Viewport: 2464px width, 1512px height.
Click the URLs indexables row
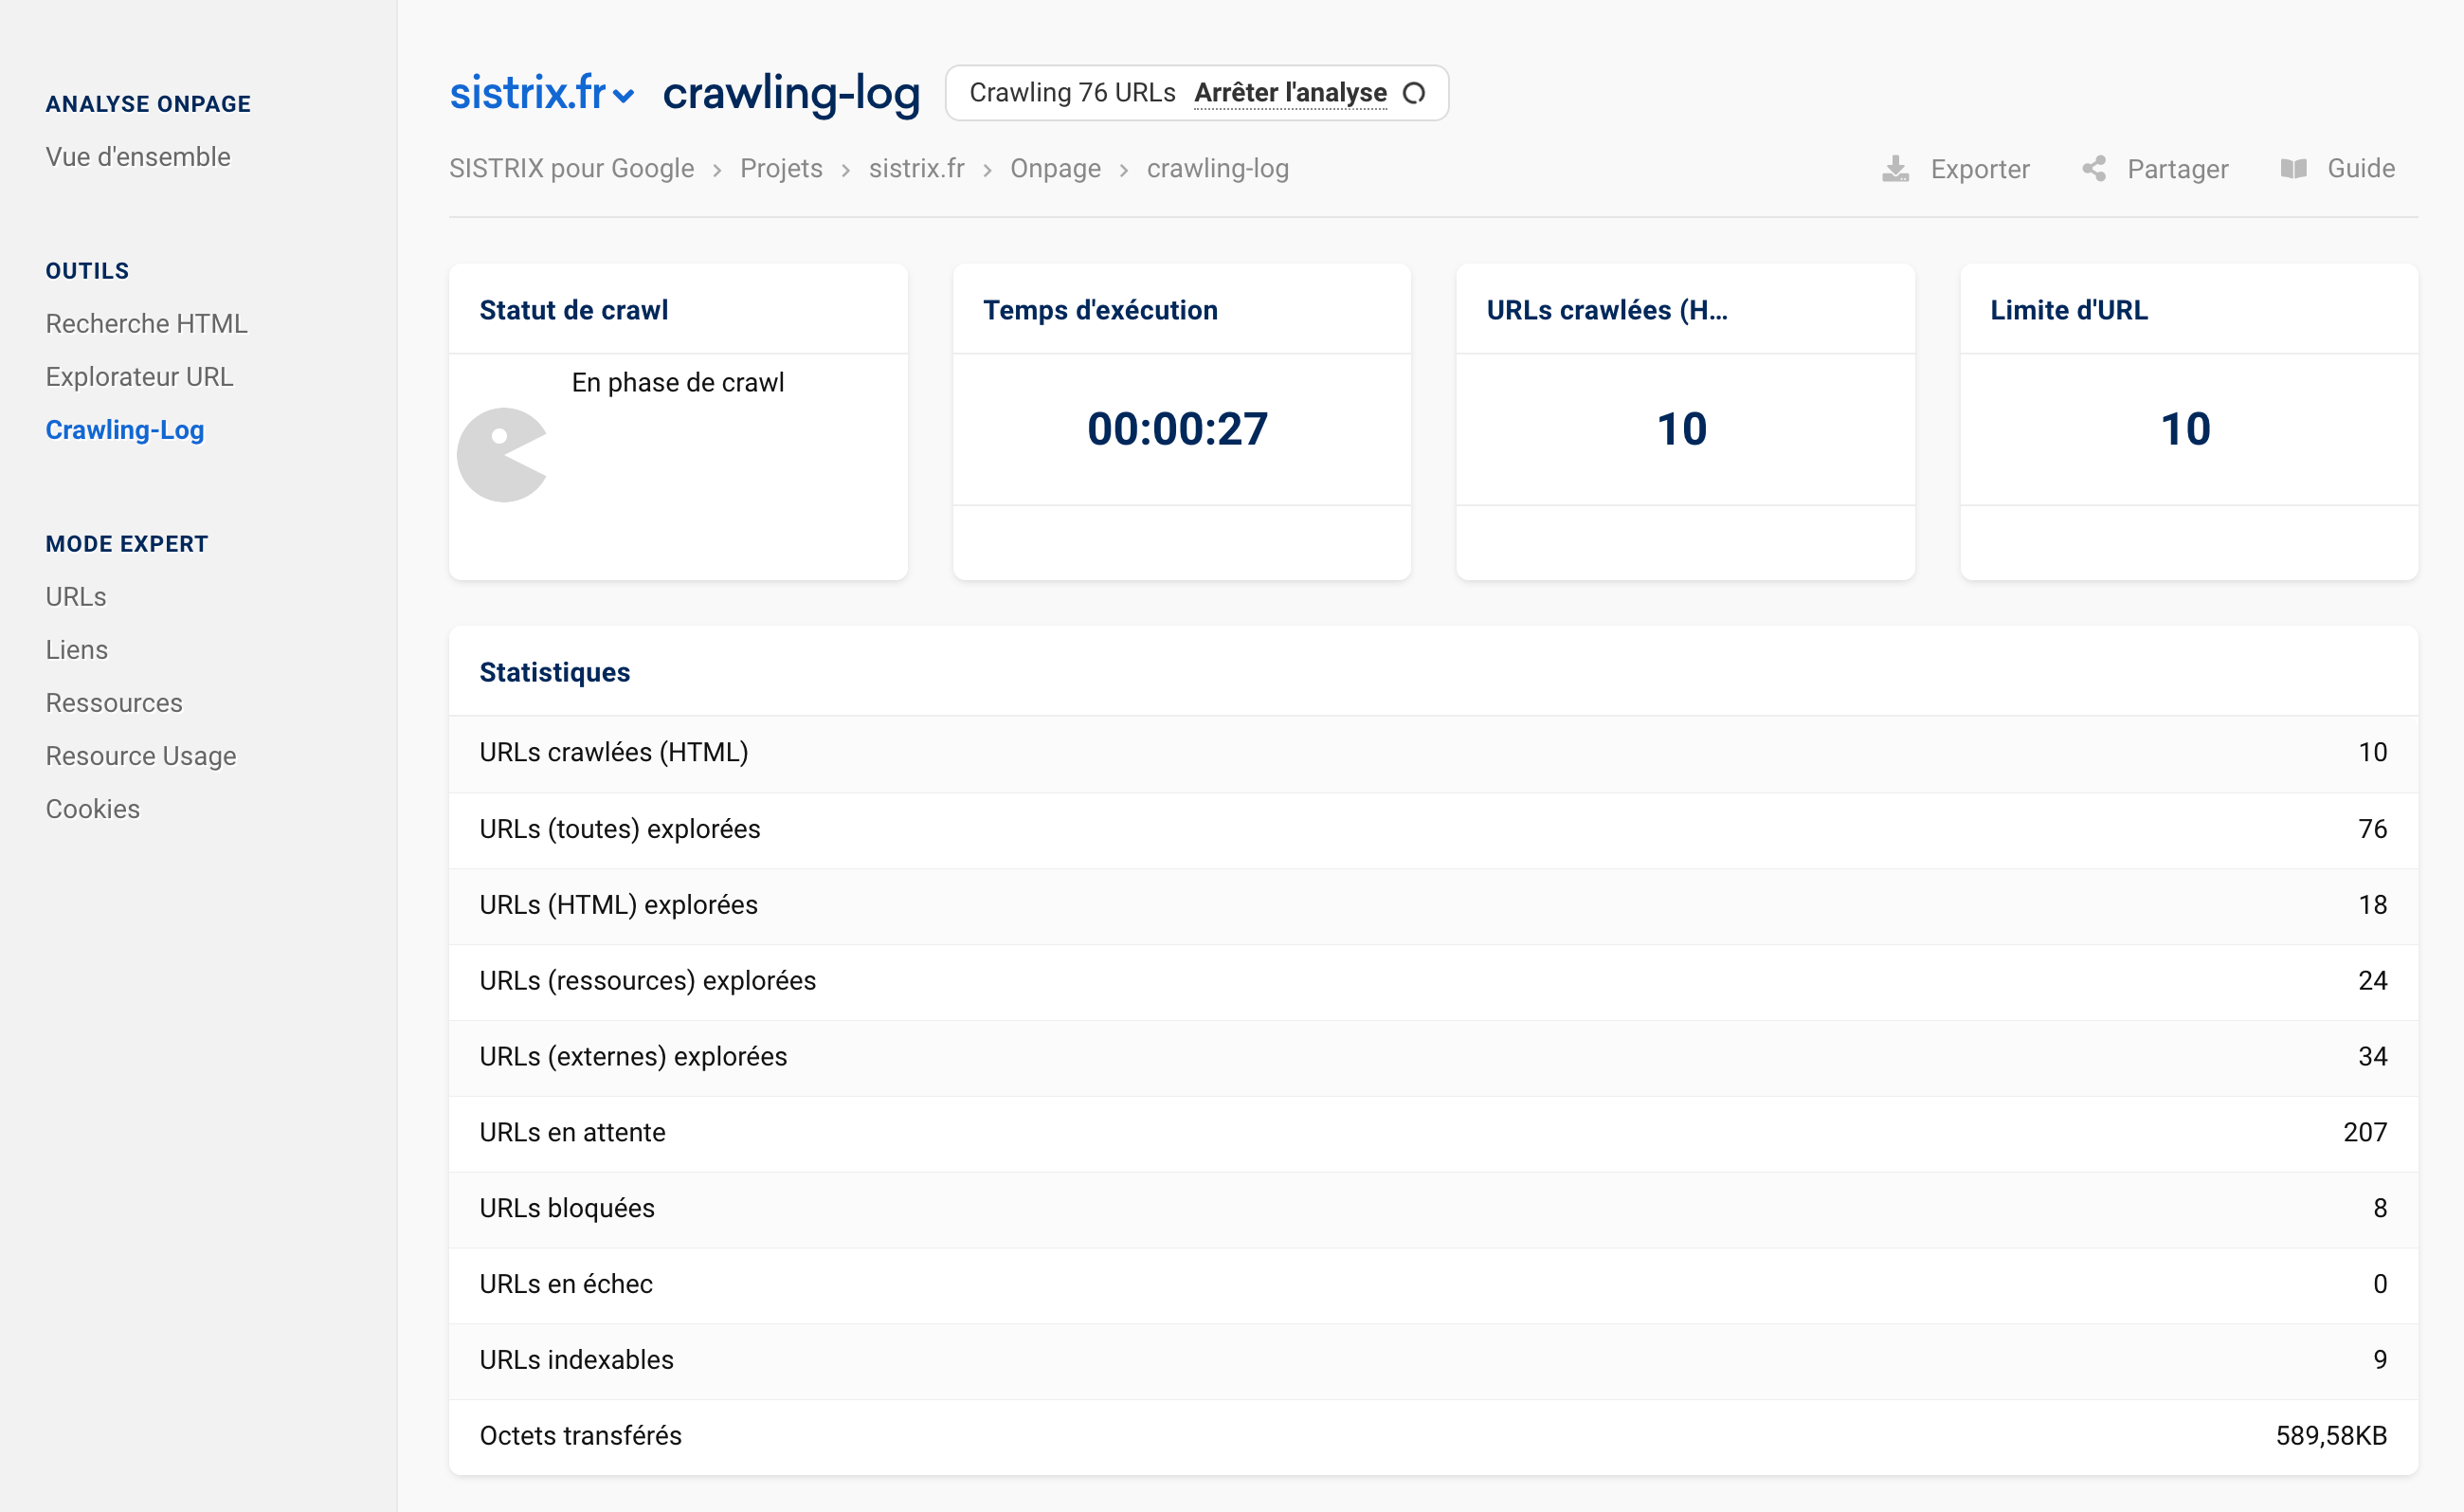[x=1433, y=1362]
